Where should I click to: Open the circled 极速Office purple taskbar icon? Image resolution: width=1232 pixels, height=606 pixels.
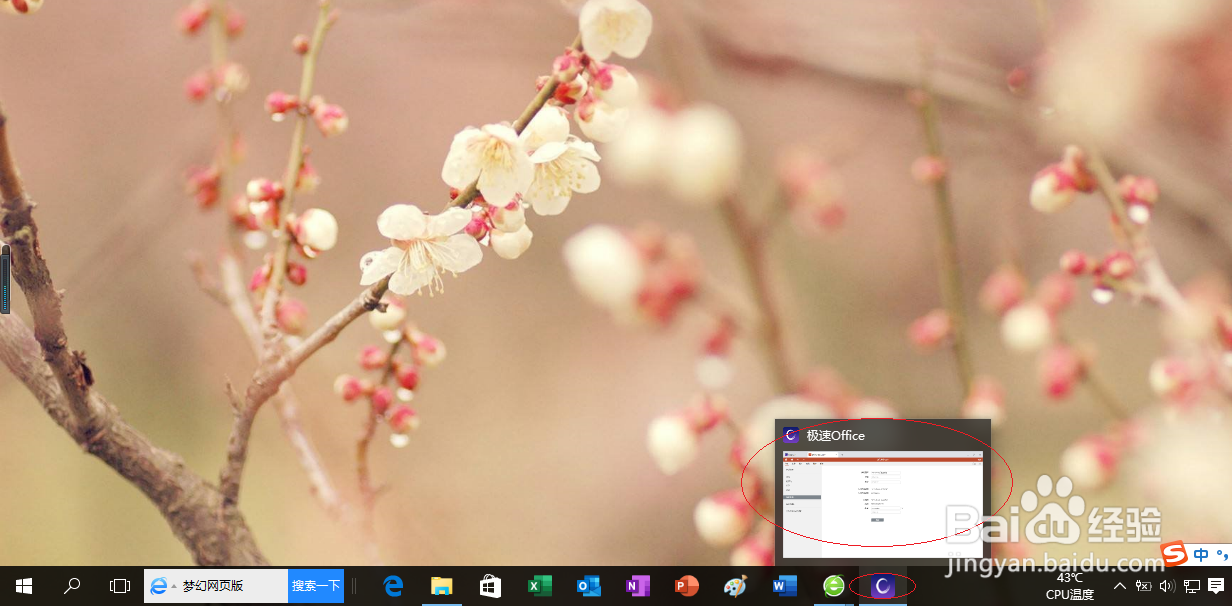click(882, 586)
